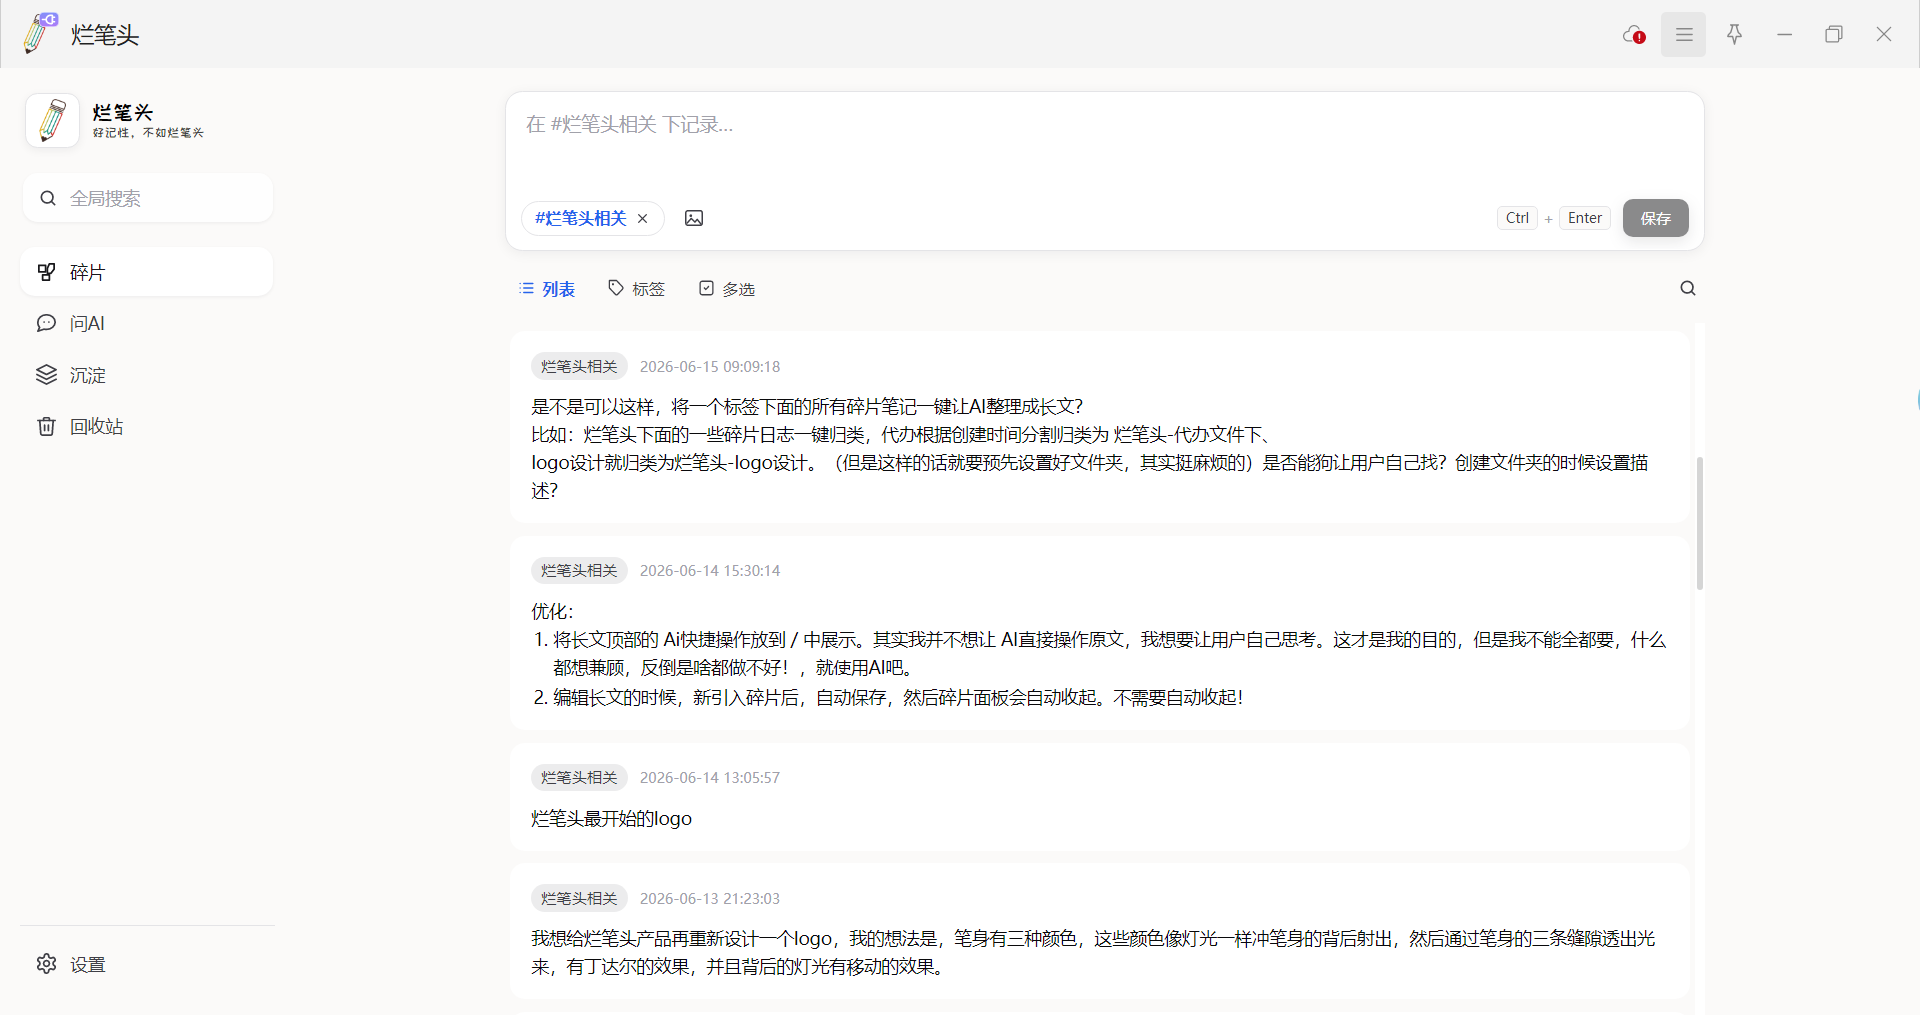Switch to the 标签 tags tab
The height and width of the screenshot is (1015, 1920).
pos(636,289)
